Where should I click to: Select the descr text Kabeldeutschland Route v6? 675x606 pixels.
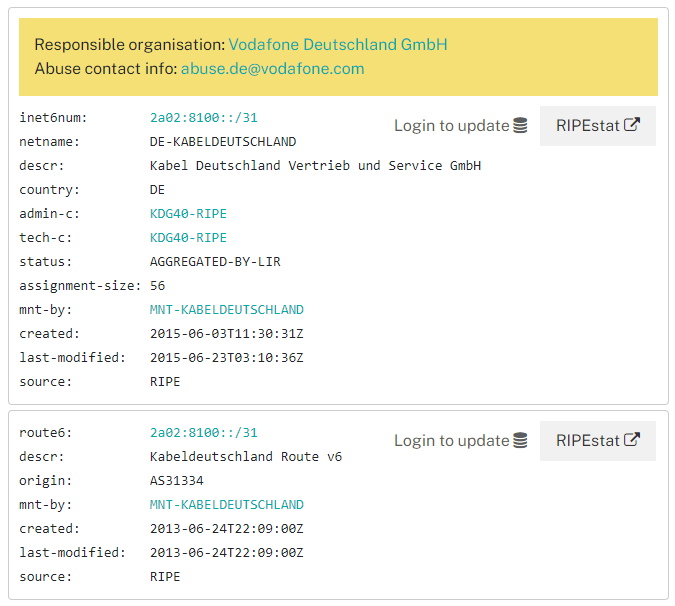(246, 457)
